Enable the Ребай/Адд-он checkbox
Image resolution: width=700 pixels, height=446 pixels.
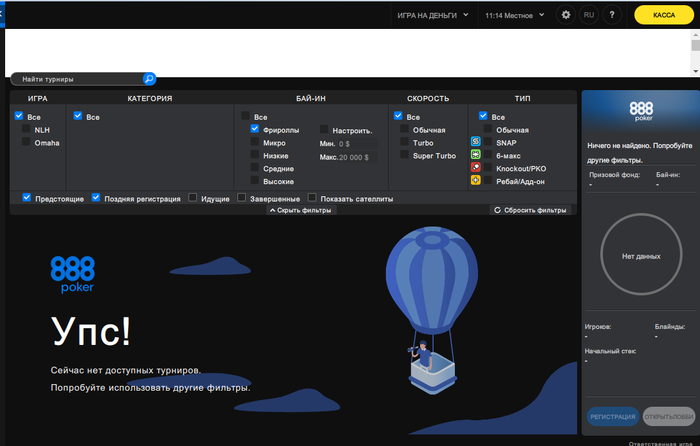pos(488,180)
